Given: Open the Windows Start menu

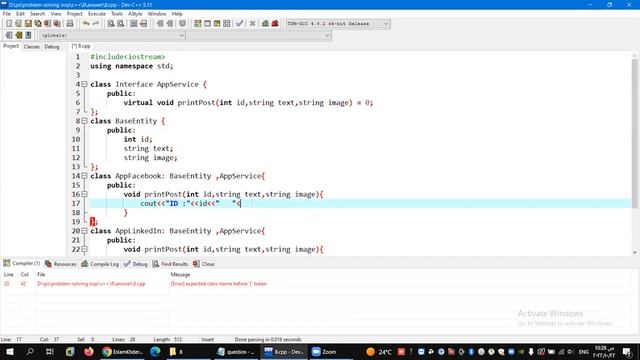Looking at the screenshot, I should coord(9,351).
